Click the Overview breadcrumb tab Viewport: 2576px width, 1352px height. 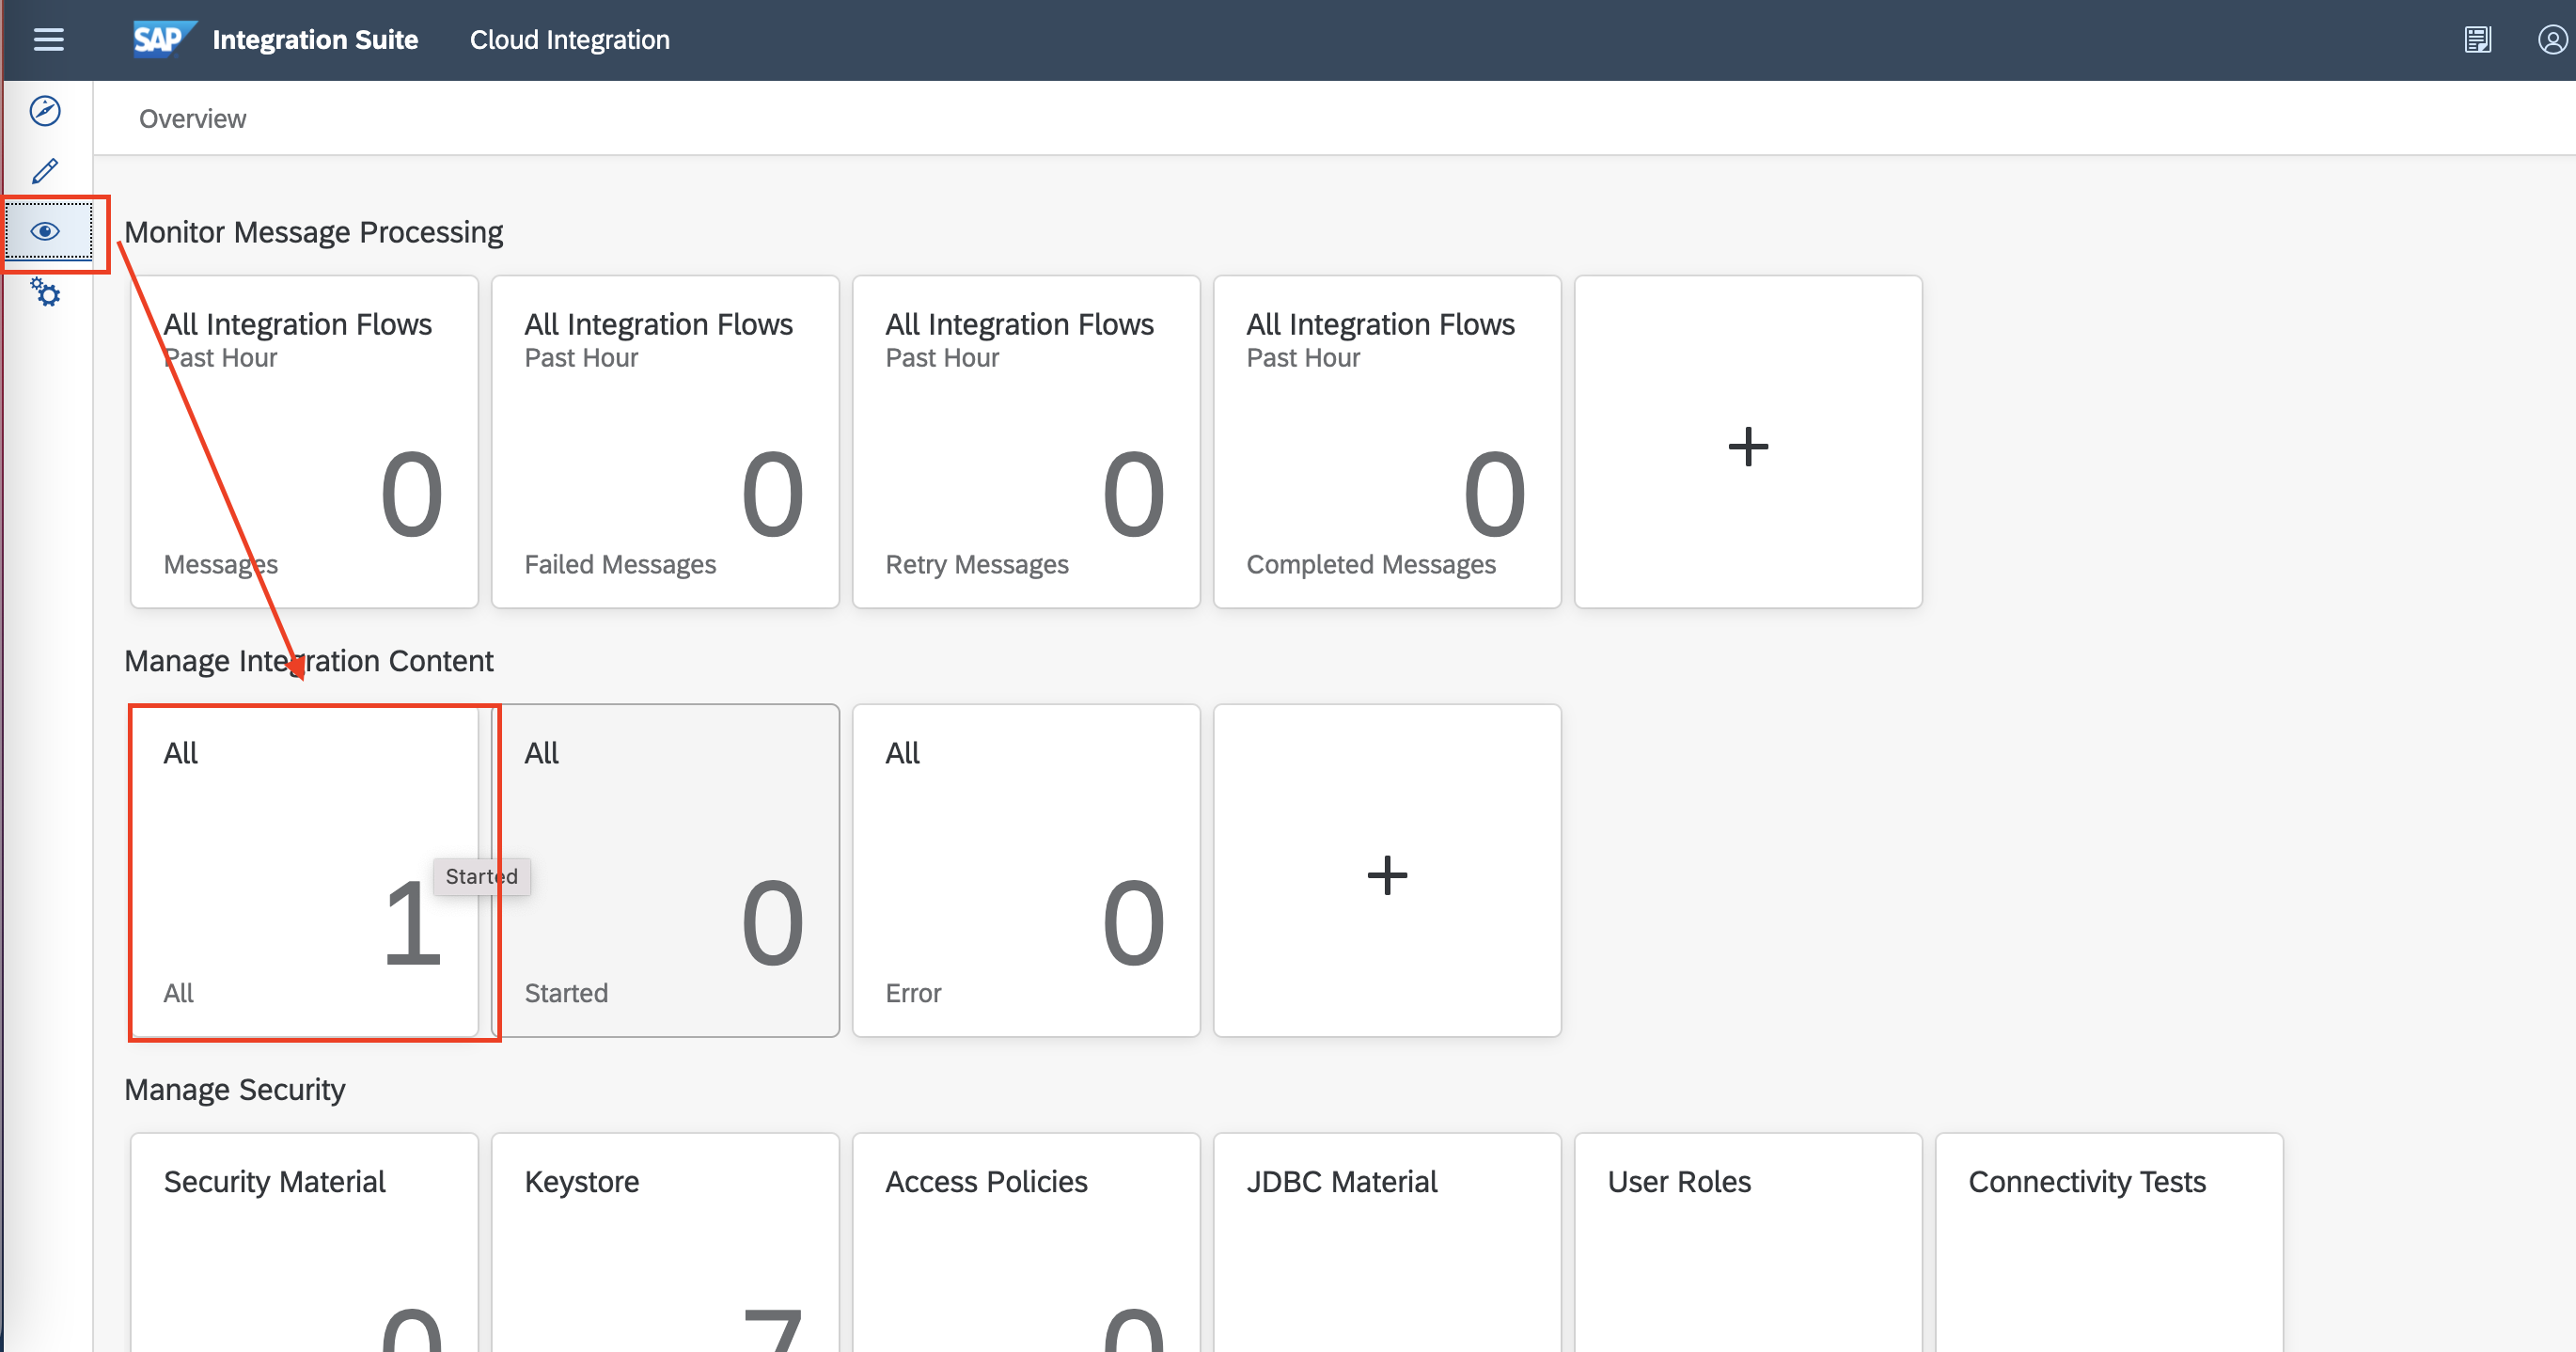192,119
